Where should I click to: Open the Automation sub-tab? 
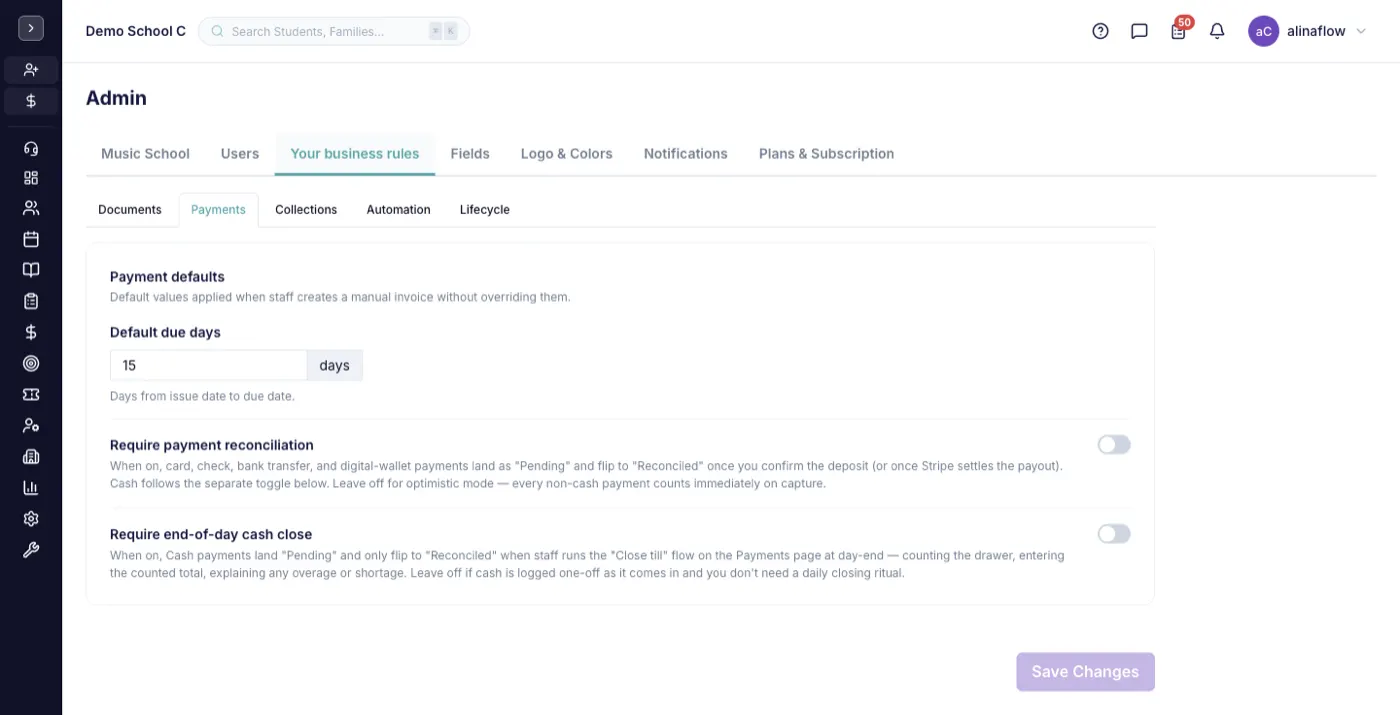point(398,210)
